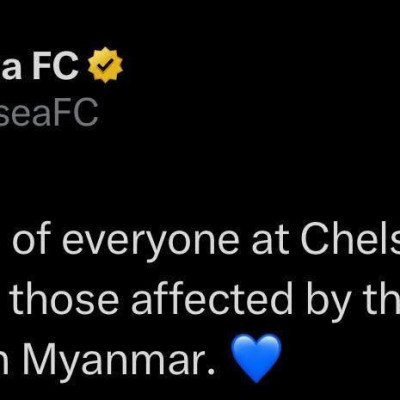The height and width of the screenshot is (400, 400).
Task: Click the letters 'FC' in the display name
Action: [x=55, y=66]
